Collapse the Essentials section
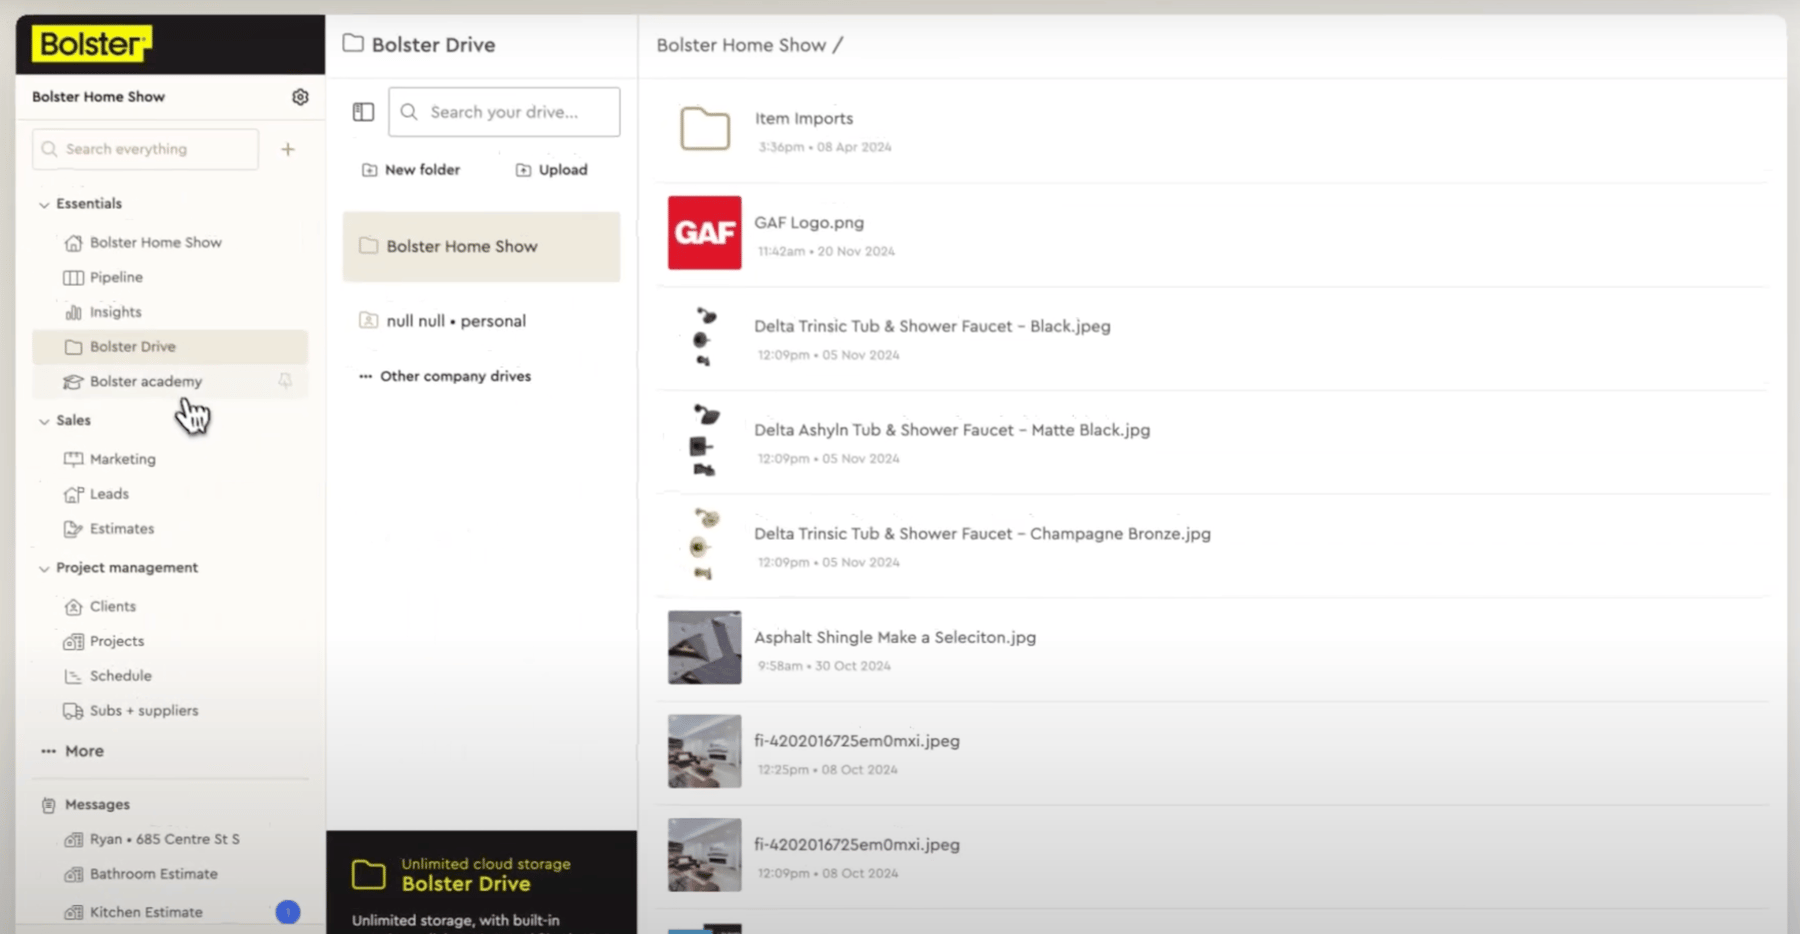This screenshot has width=1800, height=934. point(44,204)
